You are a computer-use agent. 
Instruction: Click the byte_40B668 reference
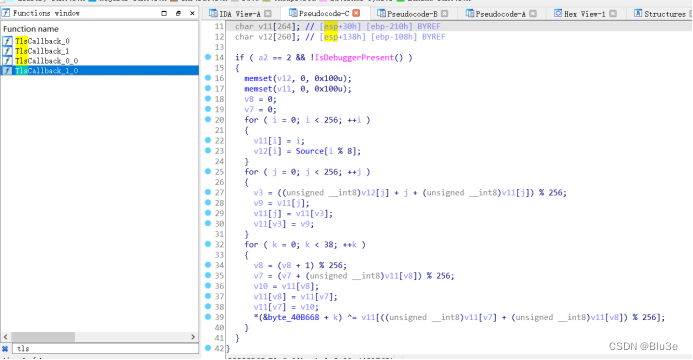click(x=293, y=317)
